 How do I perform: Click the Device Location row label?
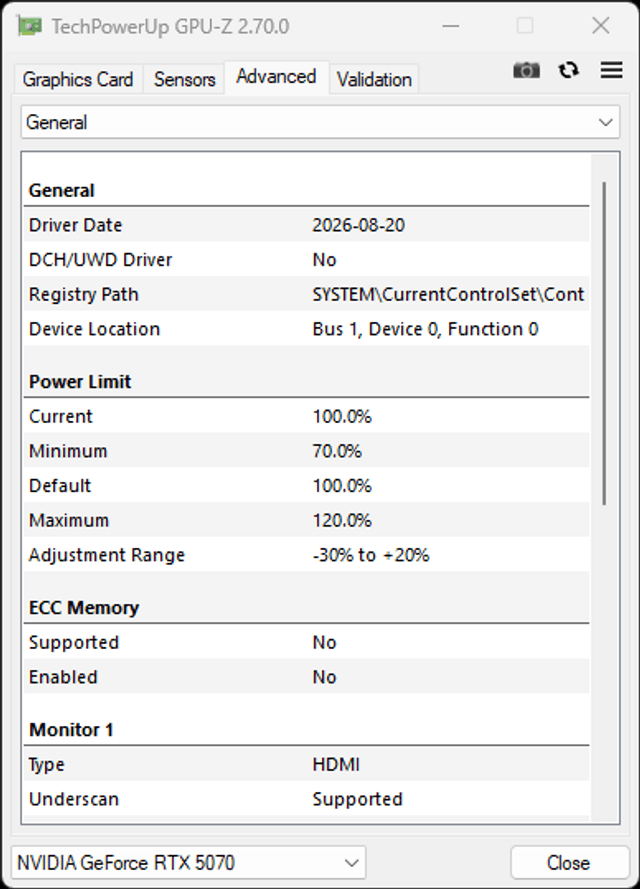tap(94, 329)
